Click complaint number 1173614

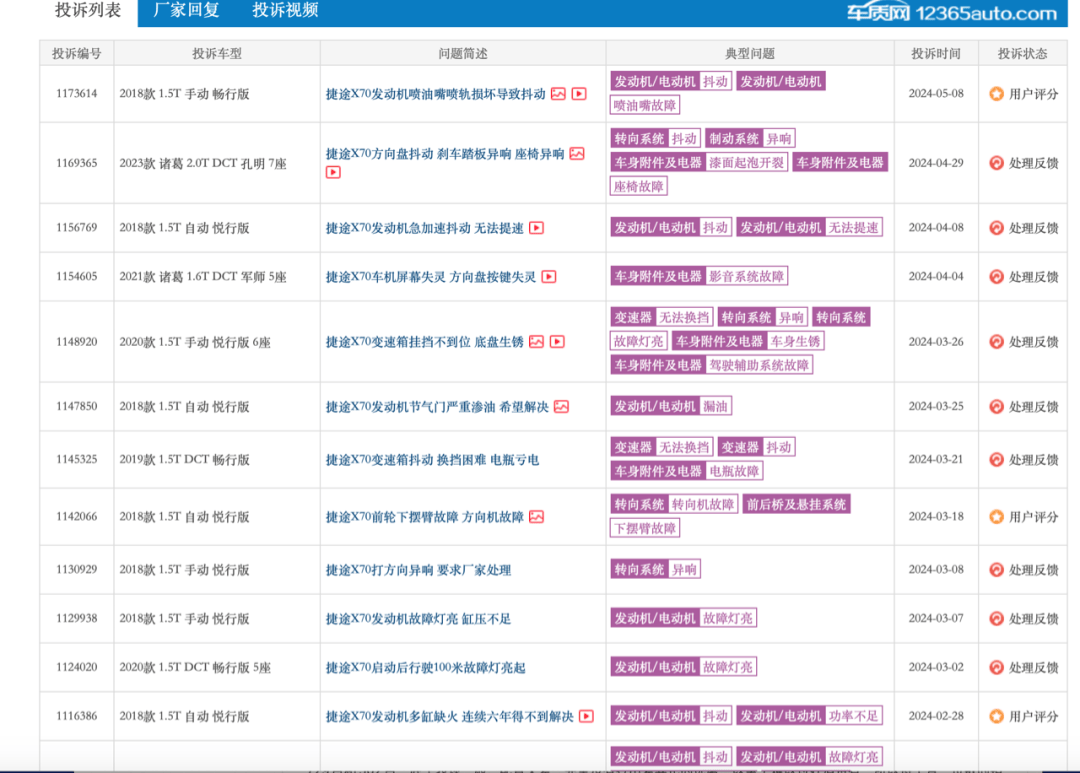pos(76,94)
